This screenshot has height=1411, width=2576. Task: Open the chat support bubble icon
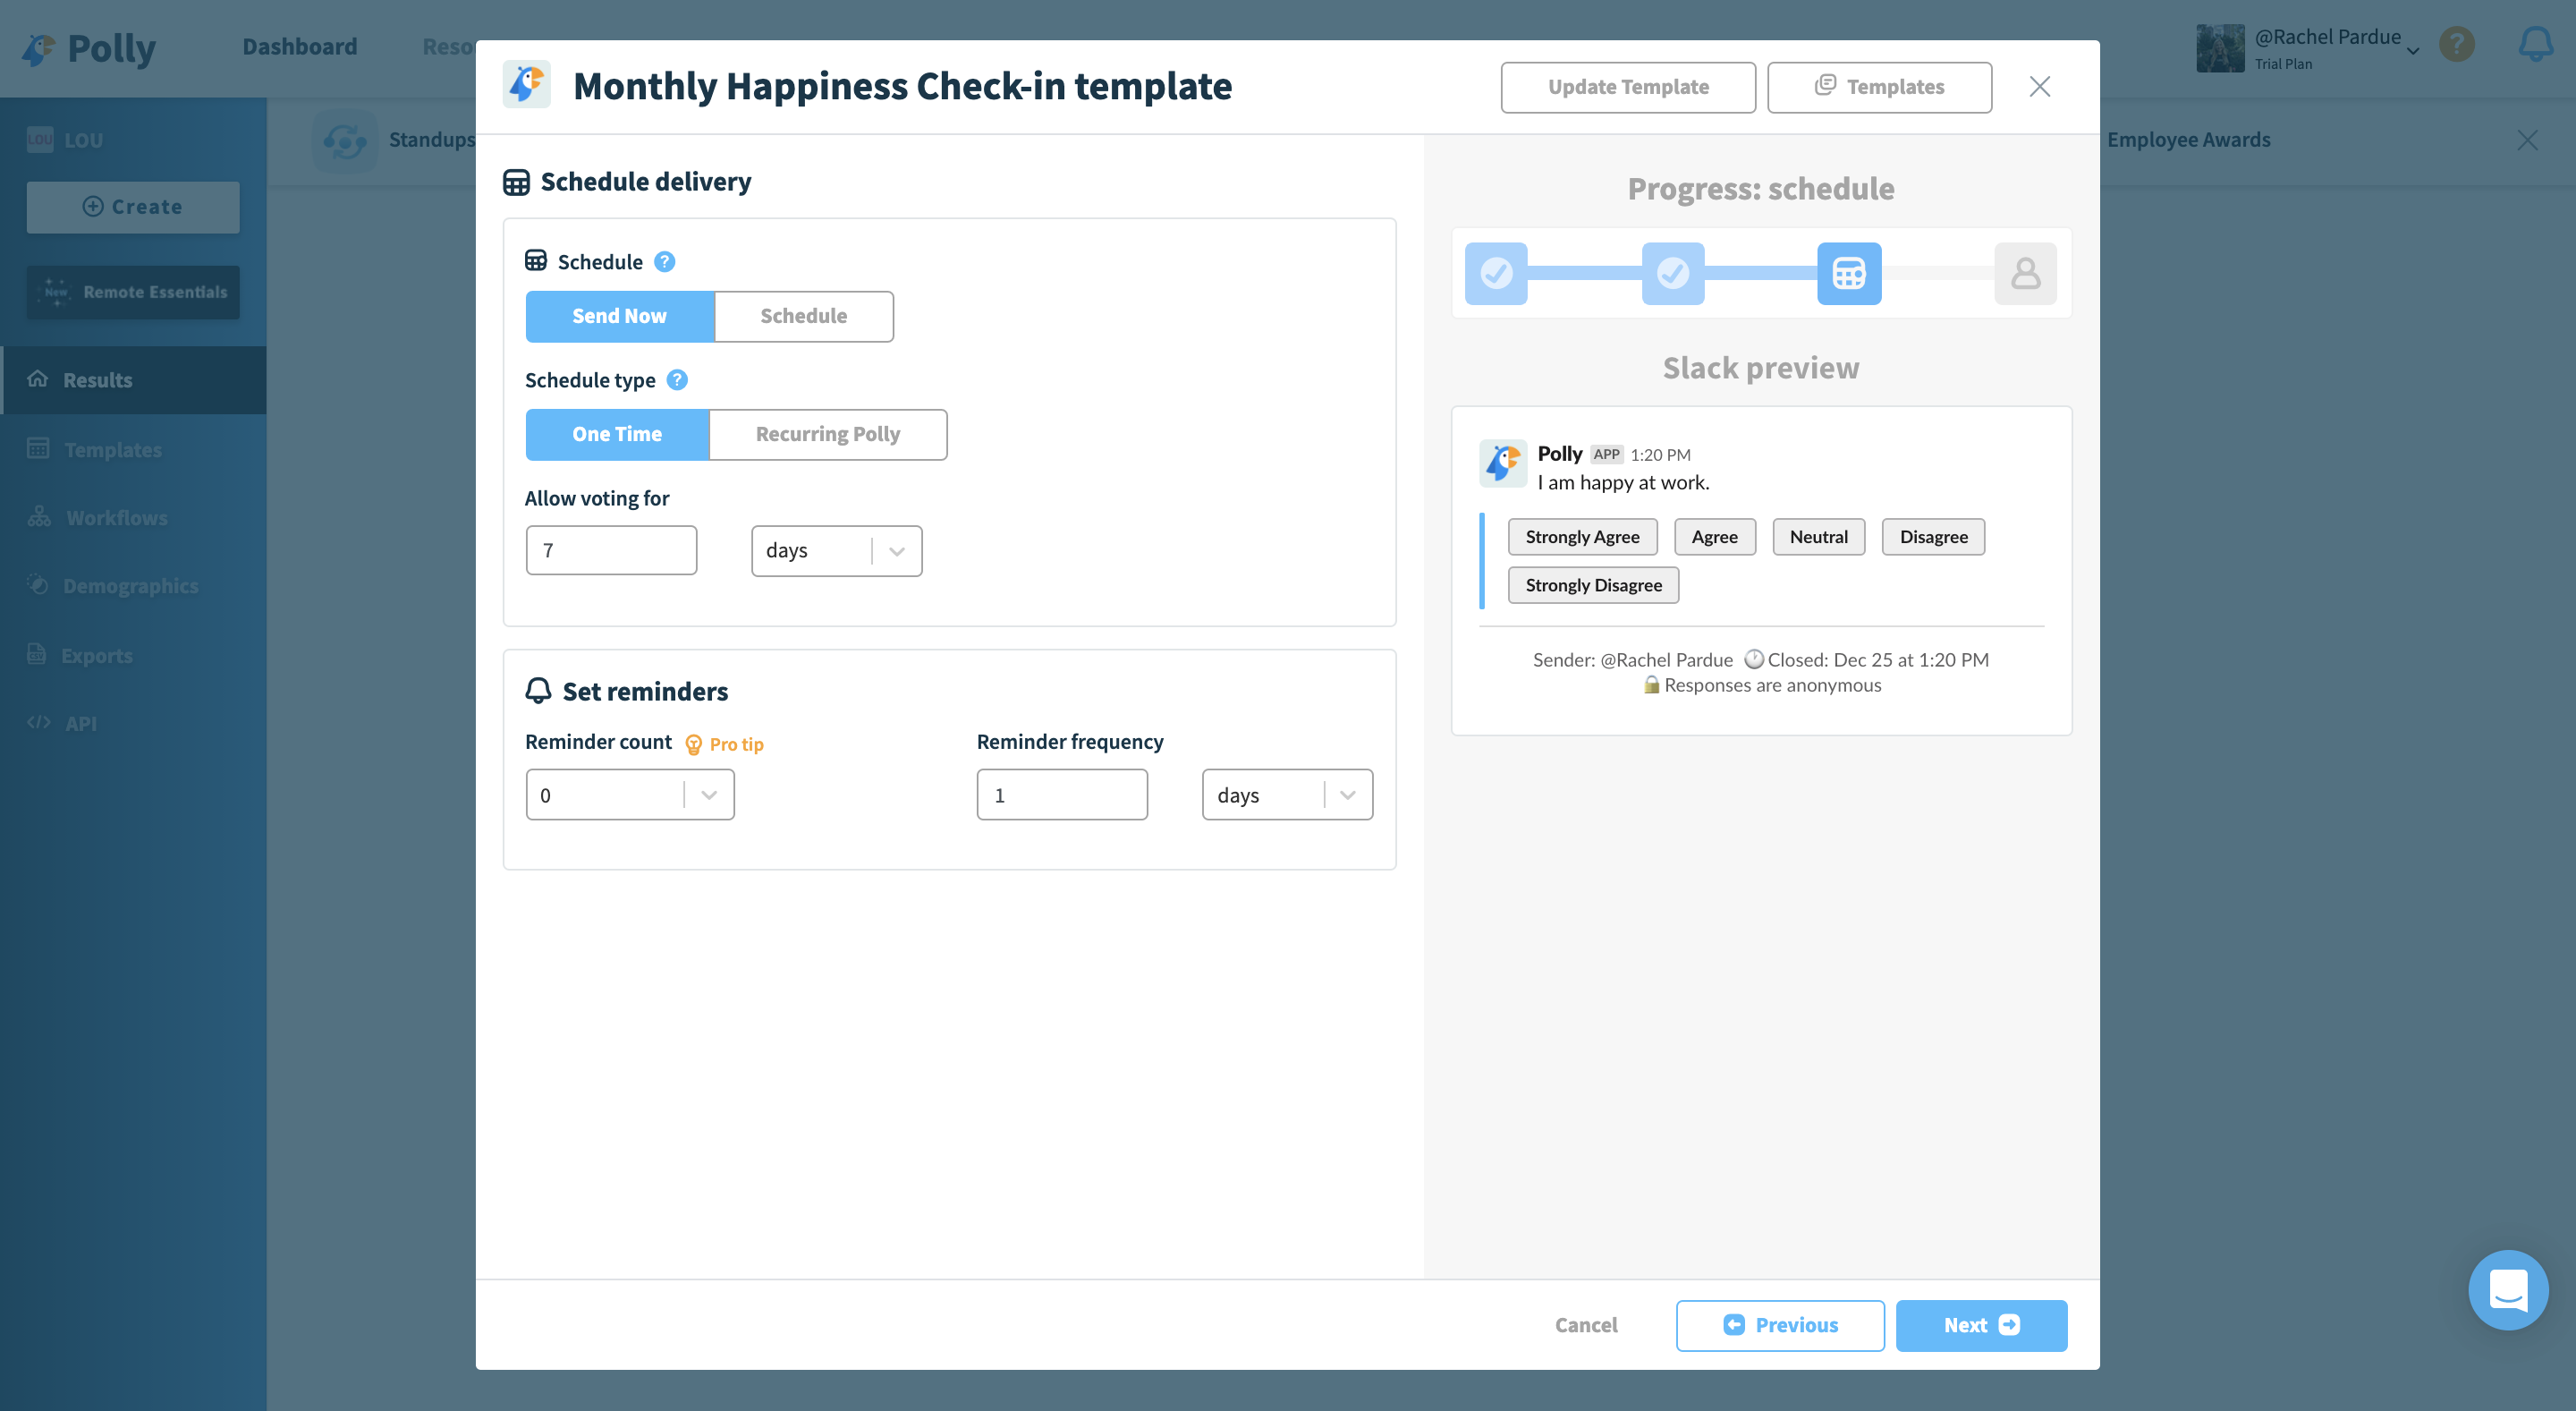tap(2507, 1289)
